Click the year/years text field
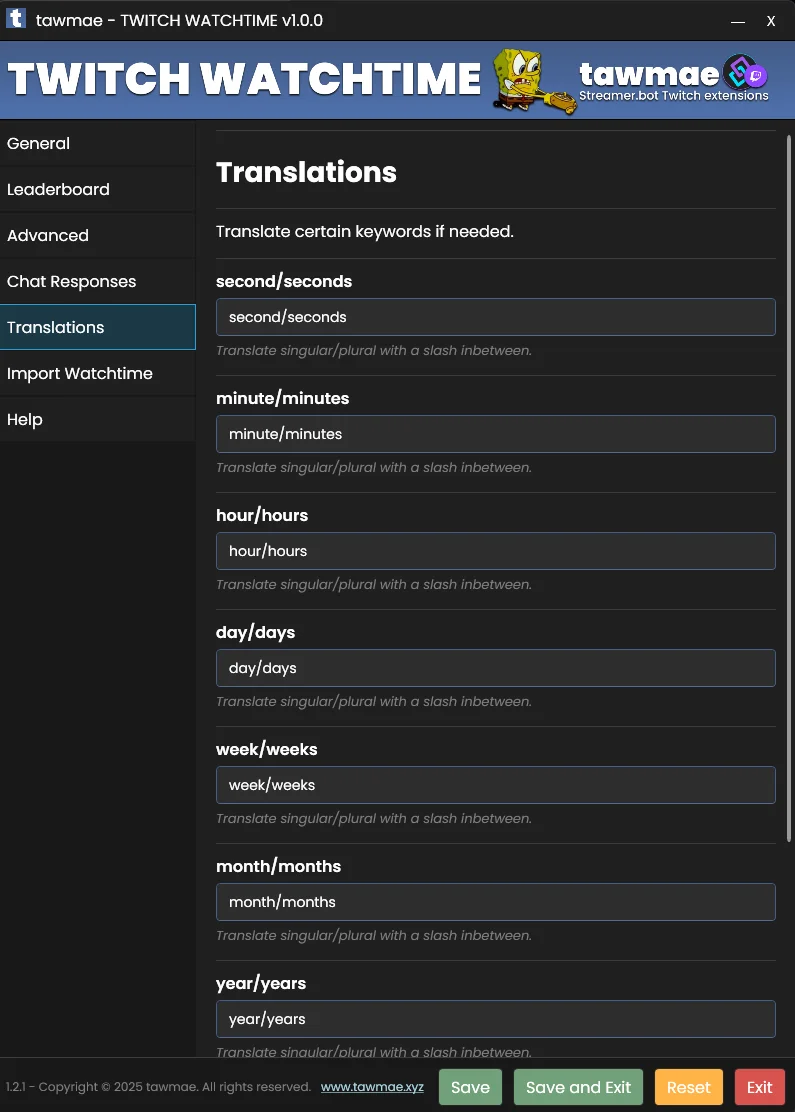The width and height of the screenshot is (795, 1112). pyautogui.click(x=496, y=1019)
